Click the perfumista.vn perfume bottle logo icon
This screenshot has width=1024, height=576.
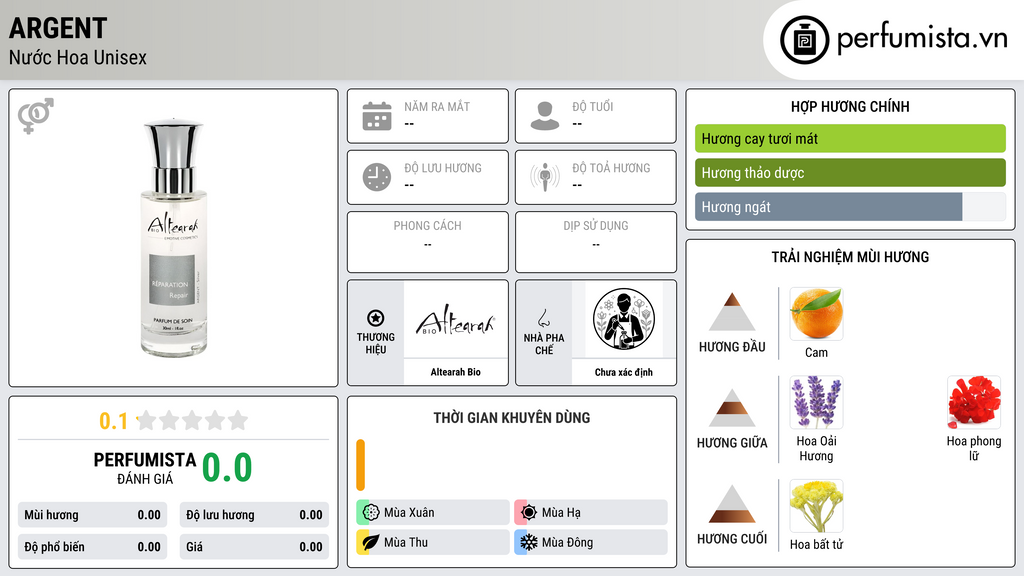pos(804,40)
